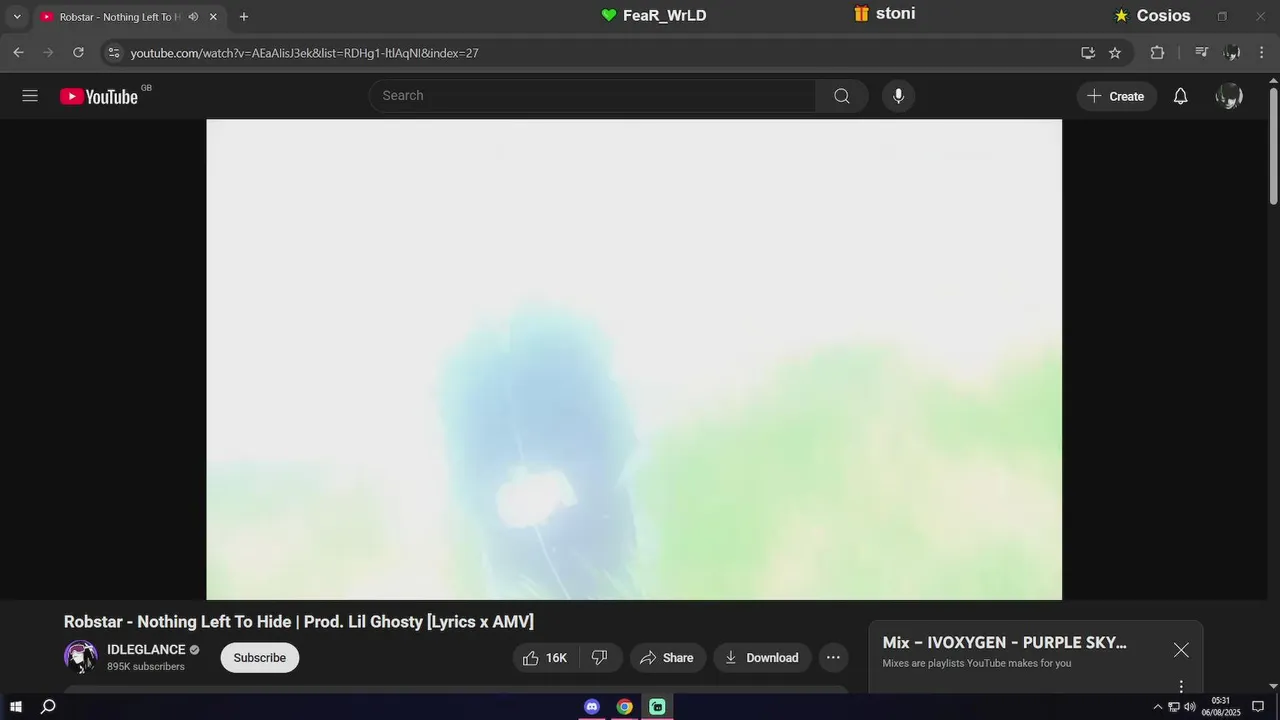Click the search magnifier button
Viewport: 1280px width, 720px height.
click(842, 96)
